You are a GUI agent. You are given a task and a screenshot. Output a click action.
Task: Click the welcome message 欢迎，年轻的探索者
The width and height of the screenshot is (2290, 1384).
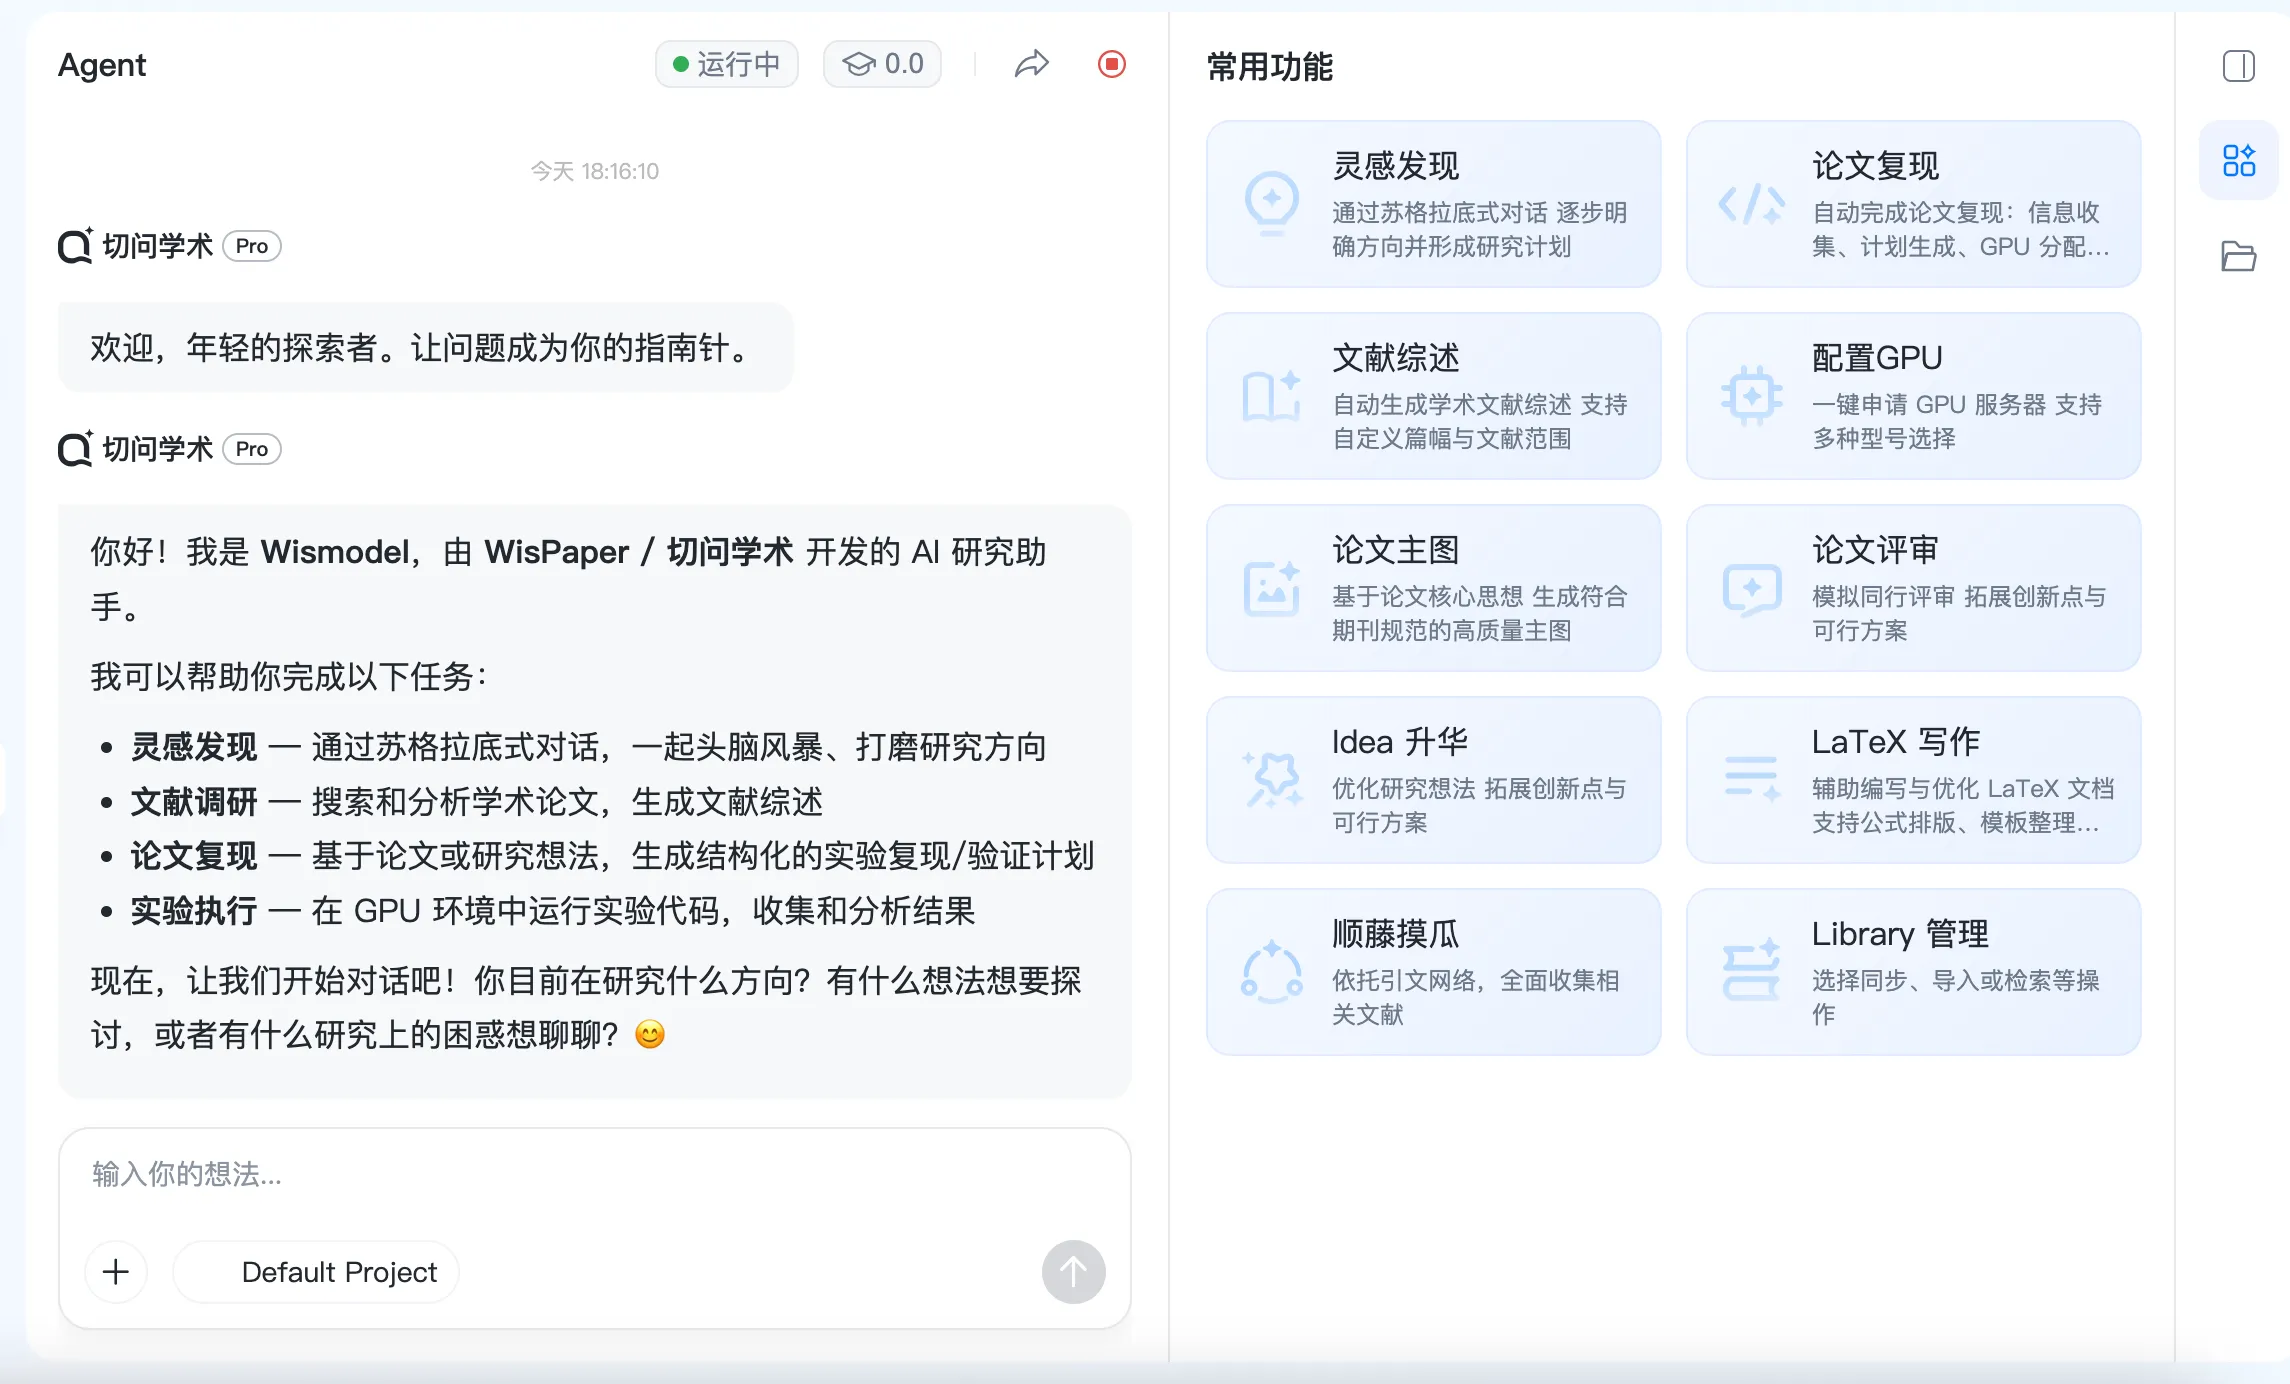tap(425, 348)
